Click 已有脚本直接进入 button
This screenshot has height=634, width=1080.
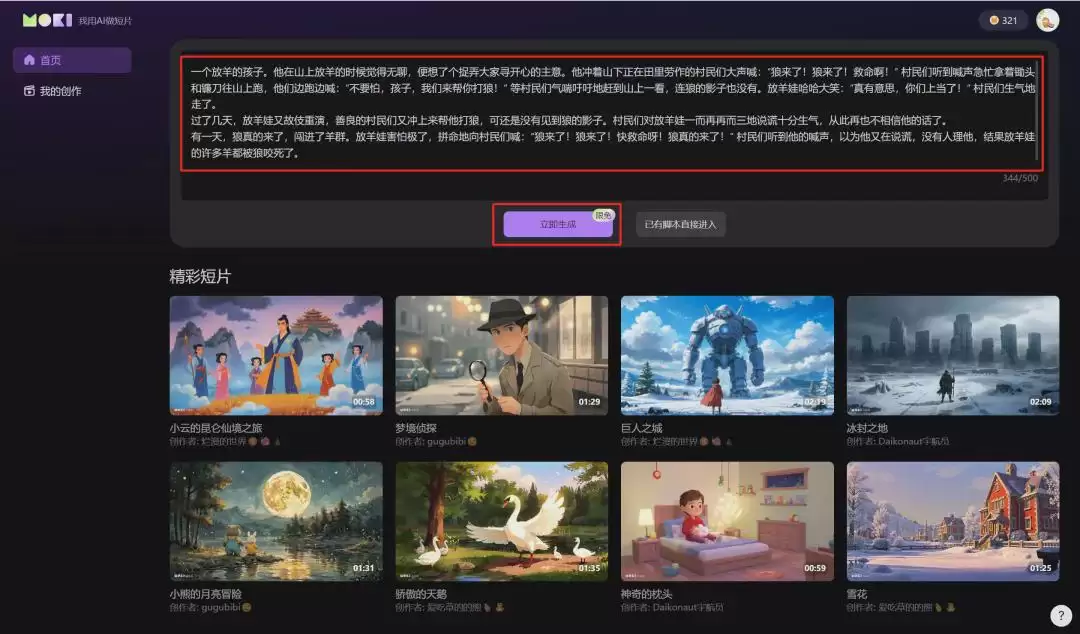click(680, 223)
